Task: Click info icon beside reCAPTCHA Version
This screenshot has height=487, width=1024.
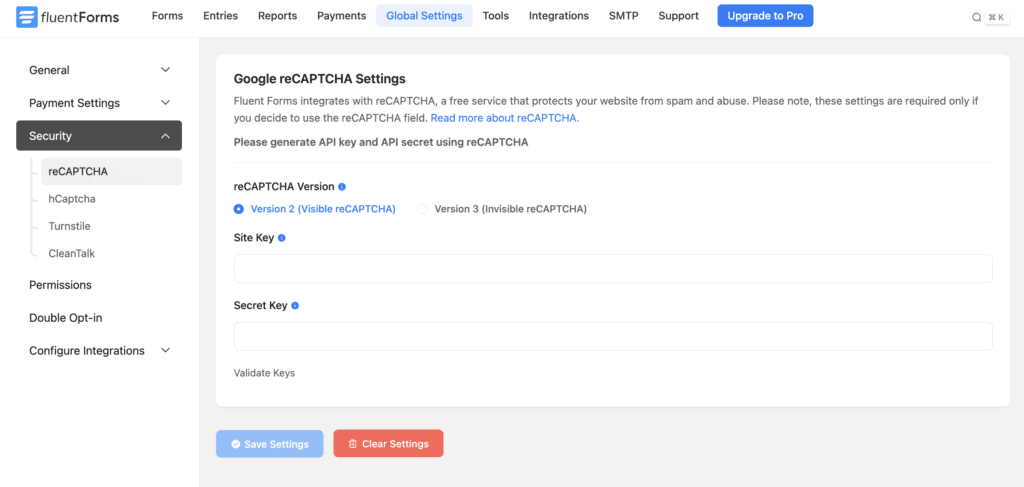Action: click(342, 187)
